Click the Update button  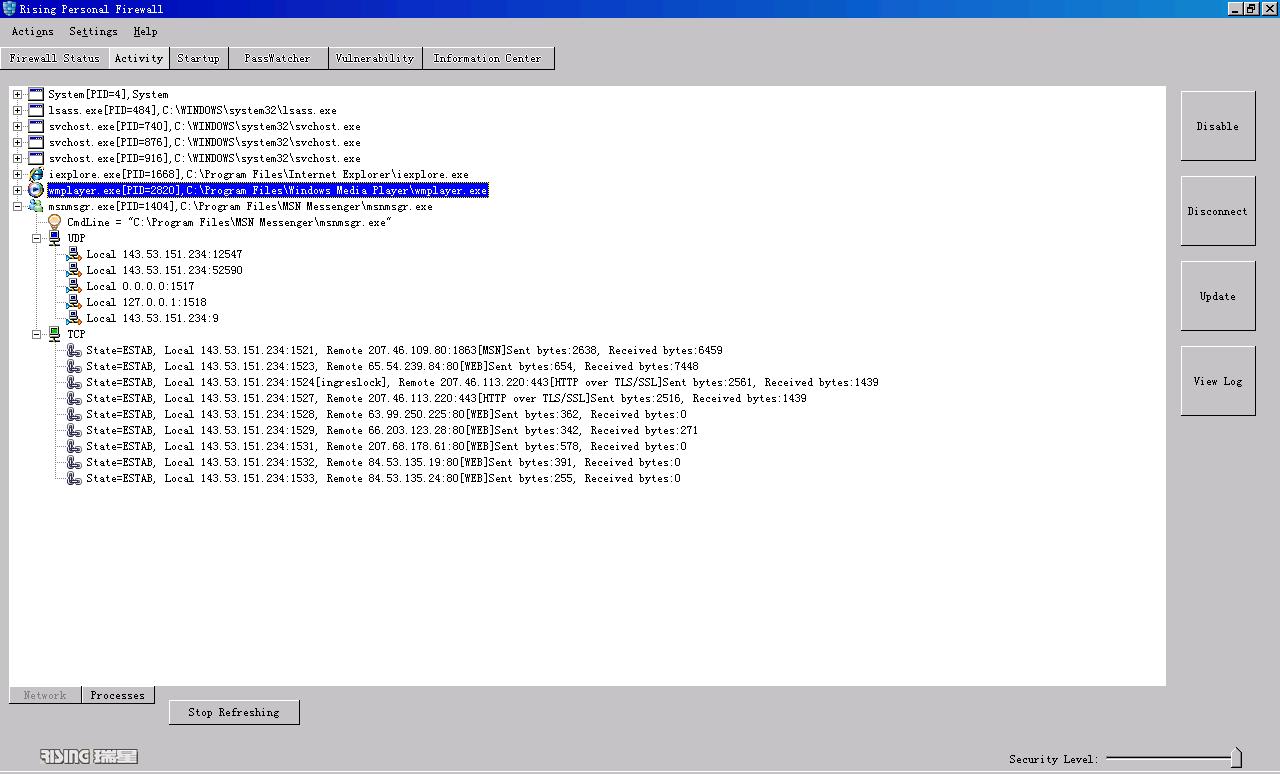pyautogui.click(x=1217, y=296)
